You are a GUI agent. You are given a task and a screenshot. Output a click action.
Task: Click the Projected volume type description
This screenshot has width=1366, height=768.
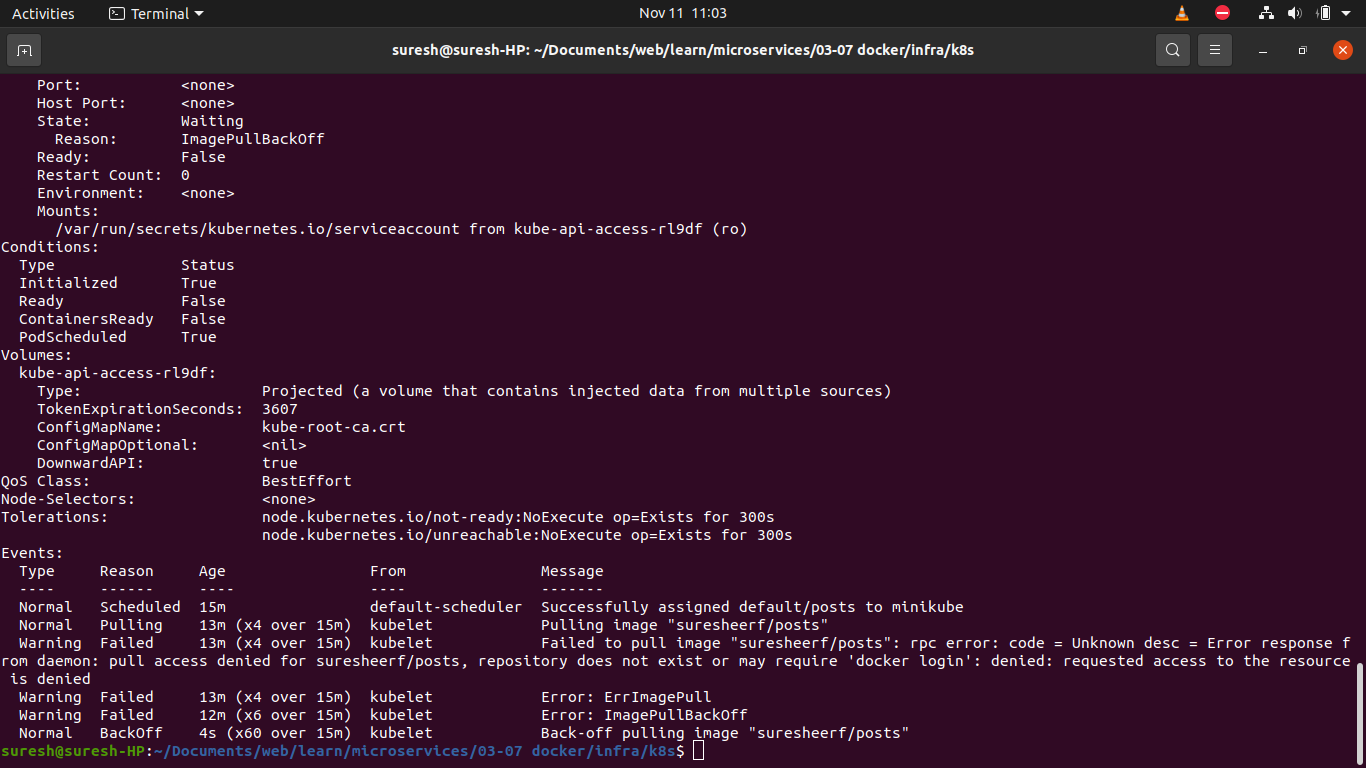click(576, 391)
